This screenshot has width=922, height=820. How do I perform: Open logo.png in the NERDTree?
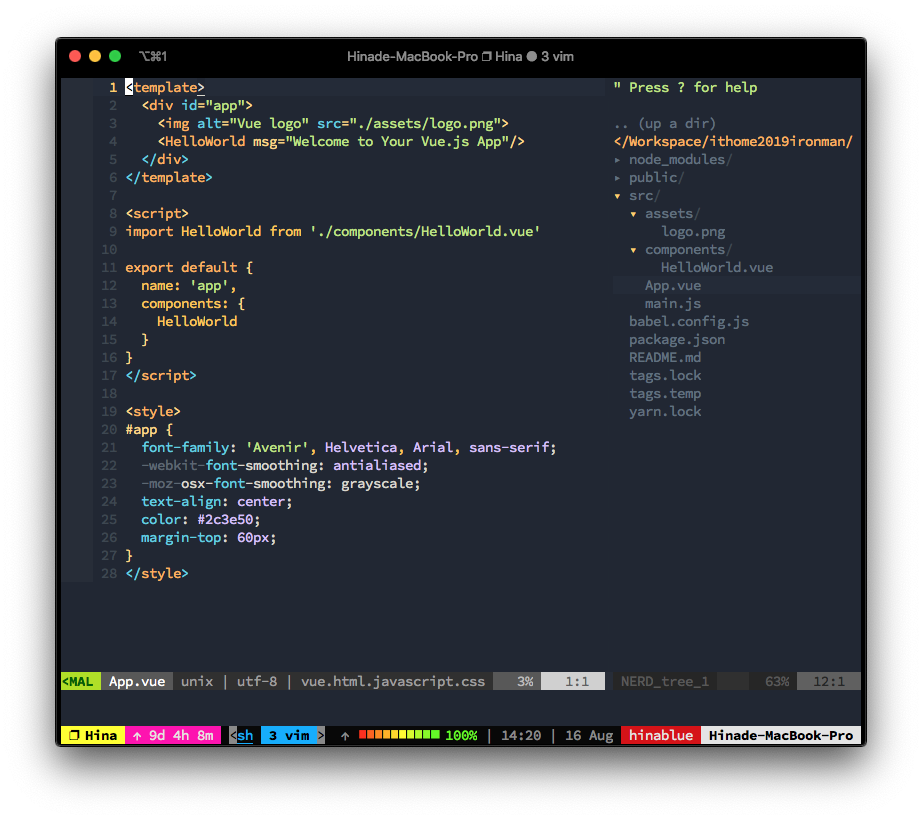coord(693,232)
